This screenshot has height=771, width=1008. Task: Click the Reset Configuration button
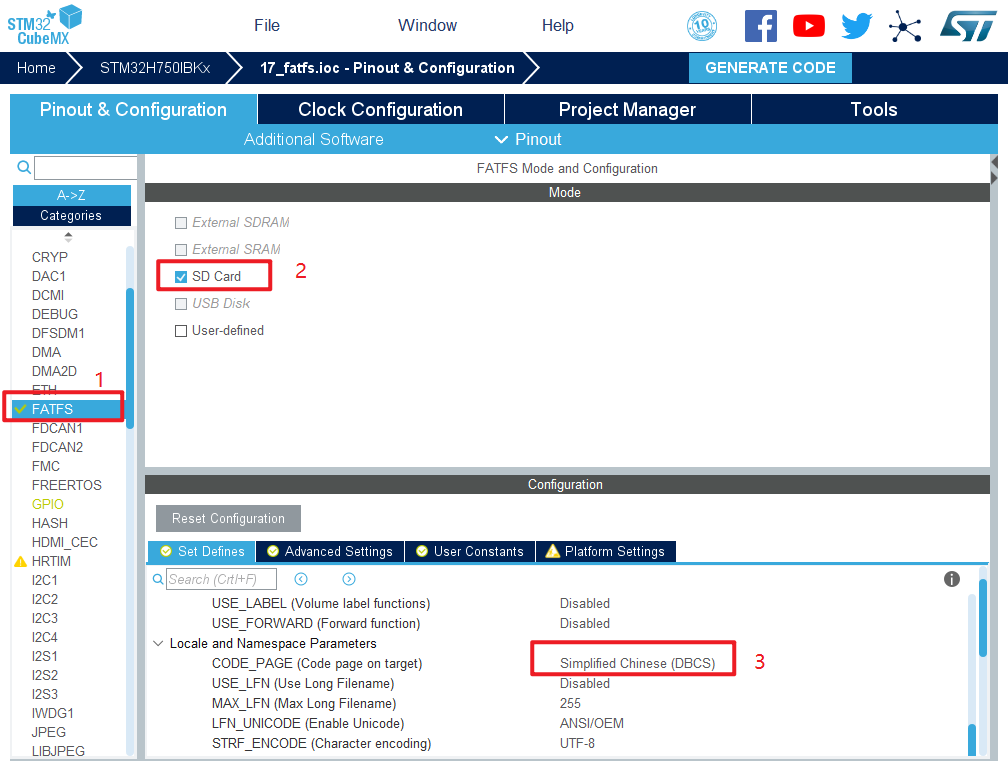[228, 519]
